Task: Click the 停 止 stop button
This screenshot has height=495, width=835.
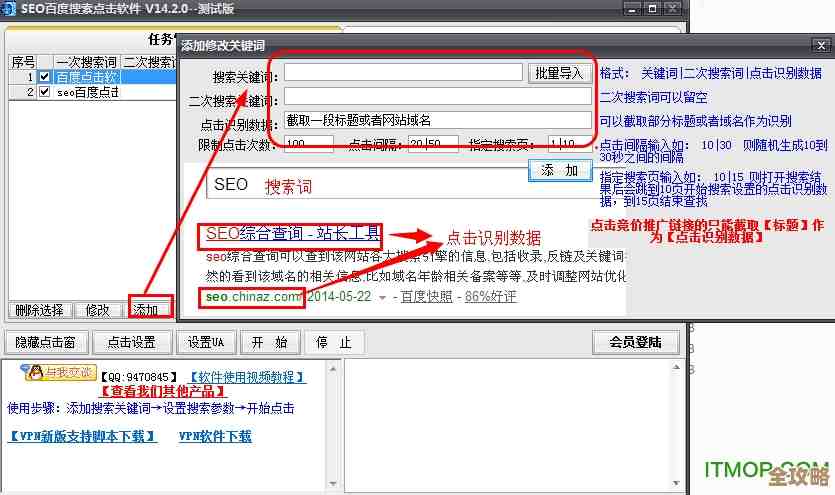Action: pos(334,342)
